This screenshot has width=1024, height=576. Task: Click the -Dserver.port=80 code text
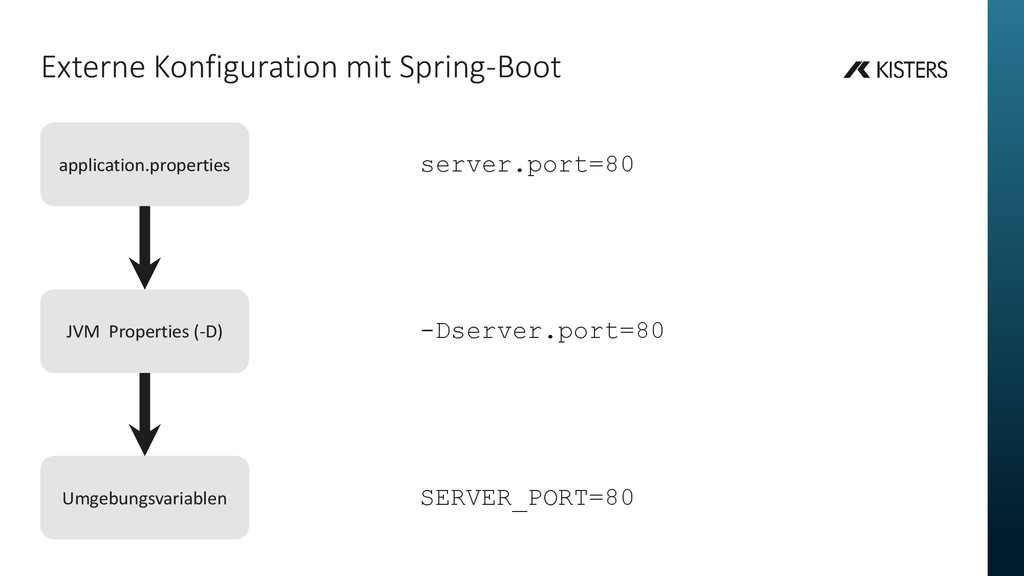[x=542, y=331]
